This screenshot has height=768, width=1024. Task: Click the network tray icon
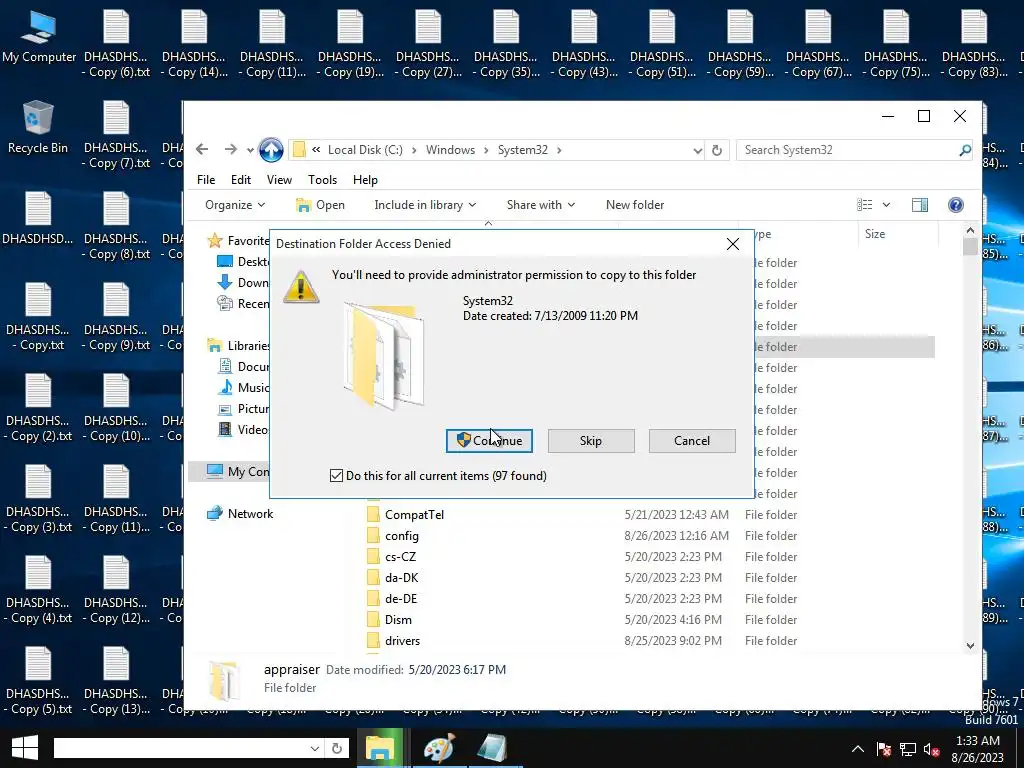(x=908, y=749)
